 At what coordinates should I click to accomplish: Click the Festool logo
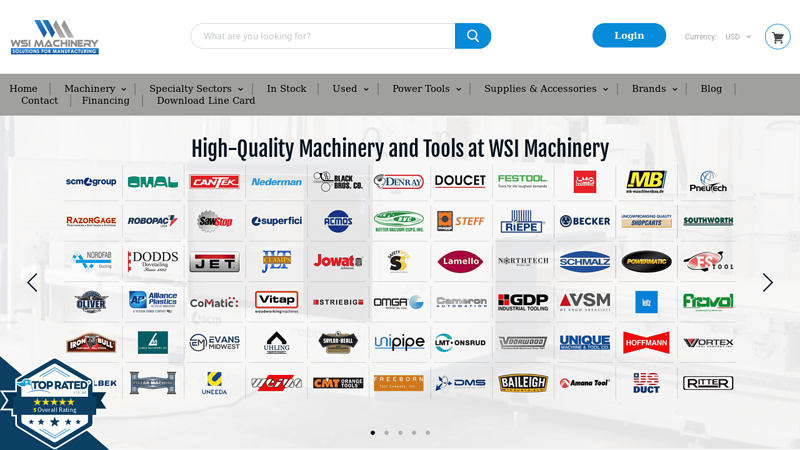tap(522, 181)
